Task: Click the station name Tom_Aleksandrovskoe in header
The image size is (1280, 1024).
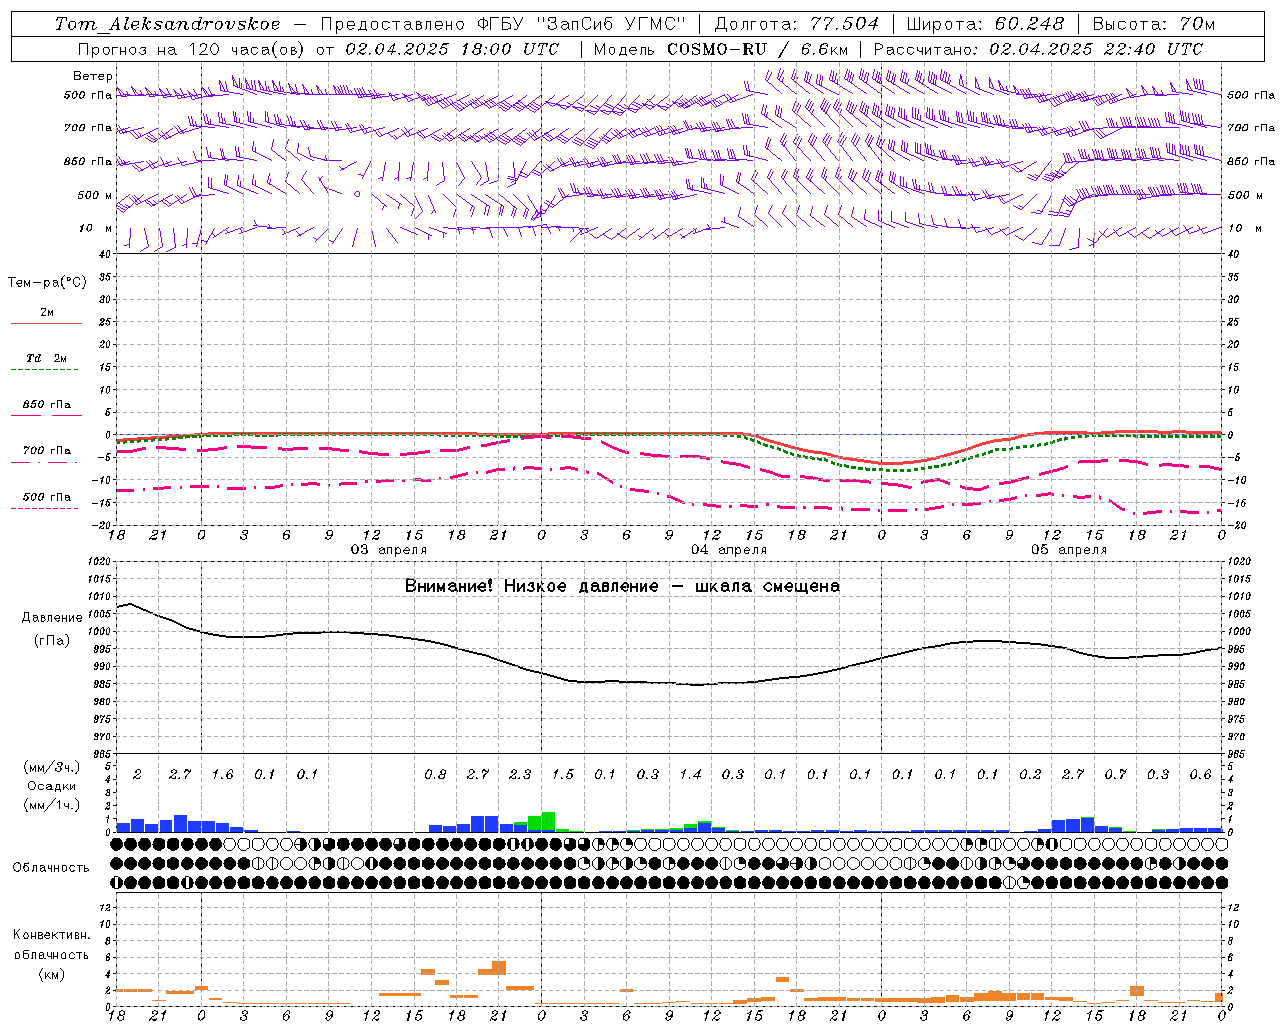Action: coord(167,24)
